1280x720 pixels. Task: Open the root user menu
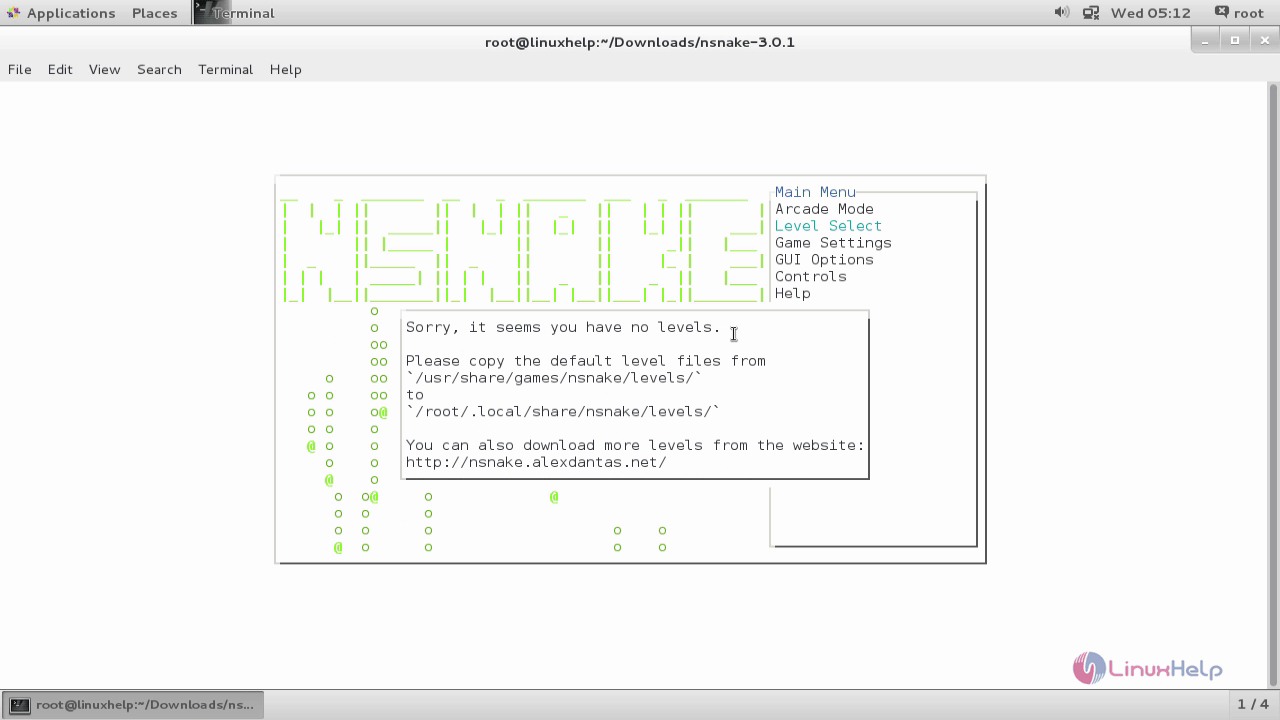tap(1239, 13)
